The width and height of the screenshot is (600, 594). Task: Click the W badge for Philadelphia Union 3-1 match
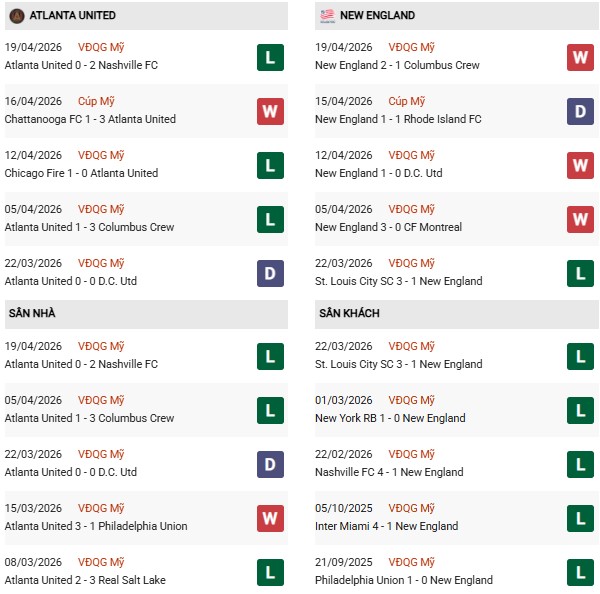pos(270,518)
